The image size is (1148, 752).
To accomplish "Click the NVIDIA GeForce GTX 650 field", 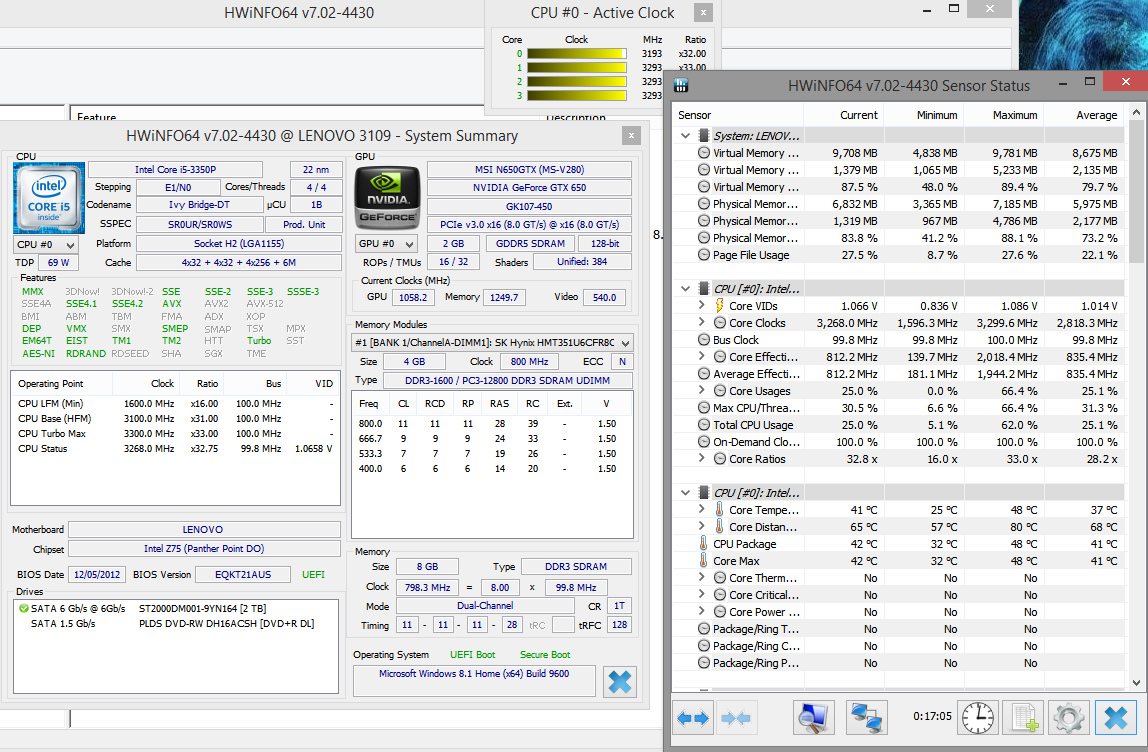I will click(529, 187).
